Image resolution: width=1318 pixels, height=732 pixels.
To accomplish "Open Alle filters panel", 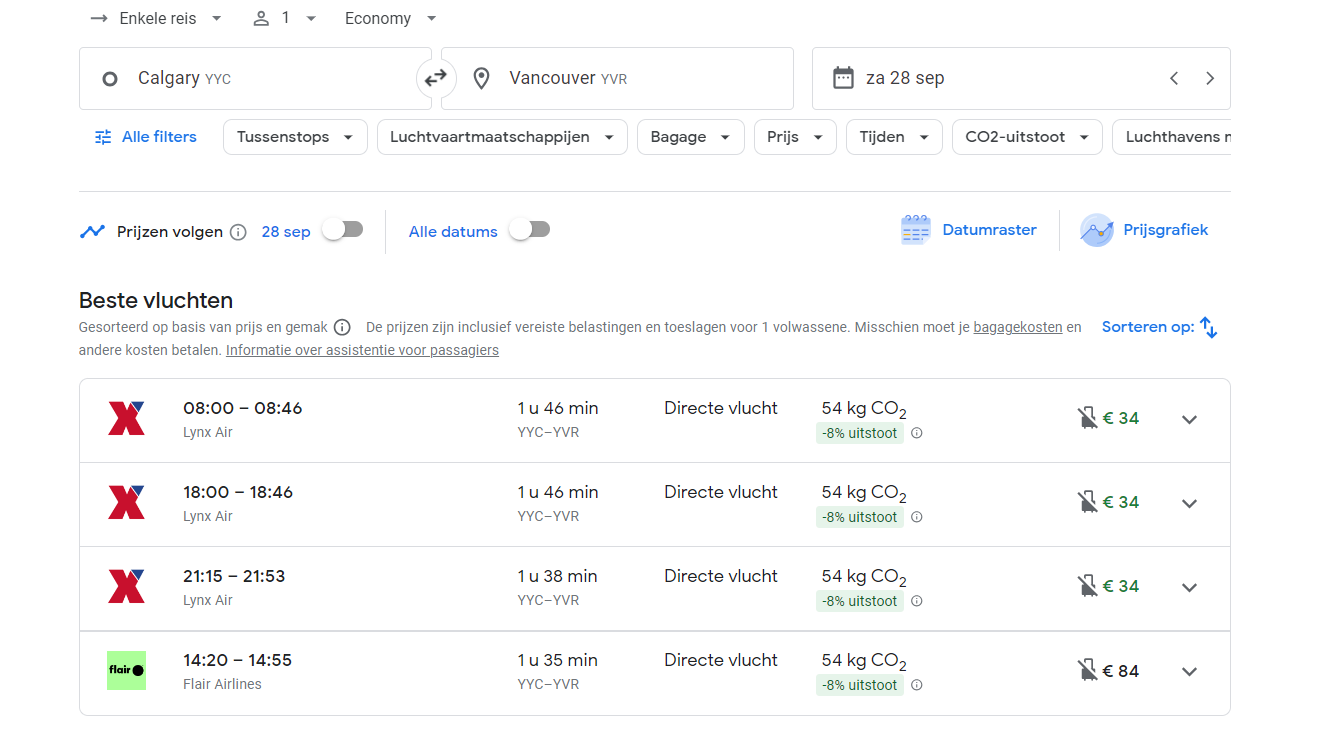I will pyautogui.click(x=145, y=137).
